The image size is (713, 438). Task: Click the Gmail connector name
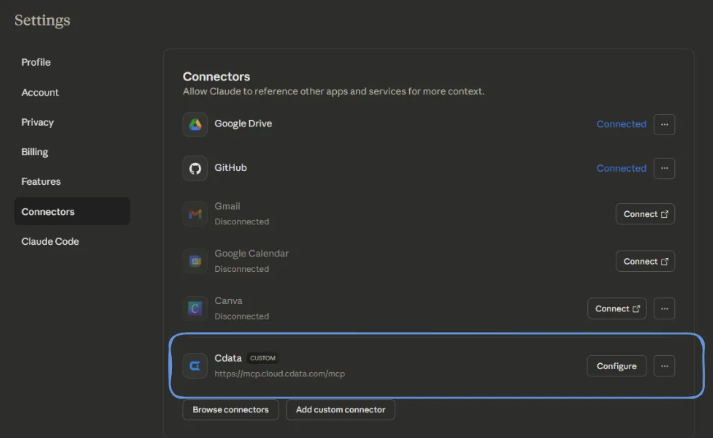pyautogui.click(x=227, y=206)
